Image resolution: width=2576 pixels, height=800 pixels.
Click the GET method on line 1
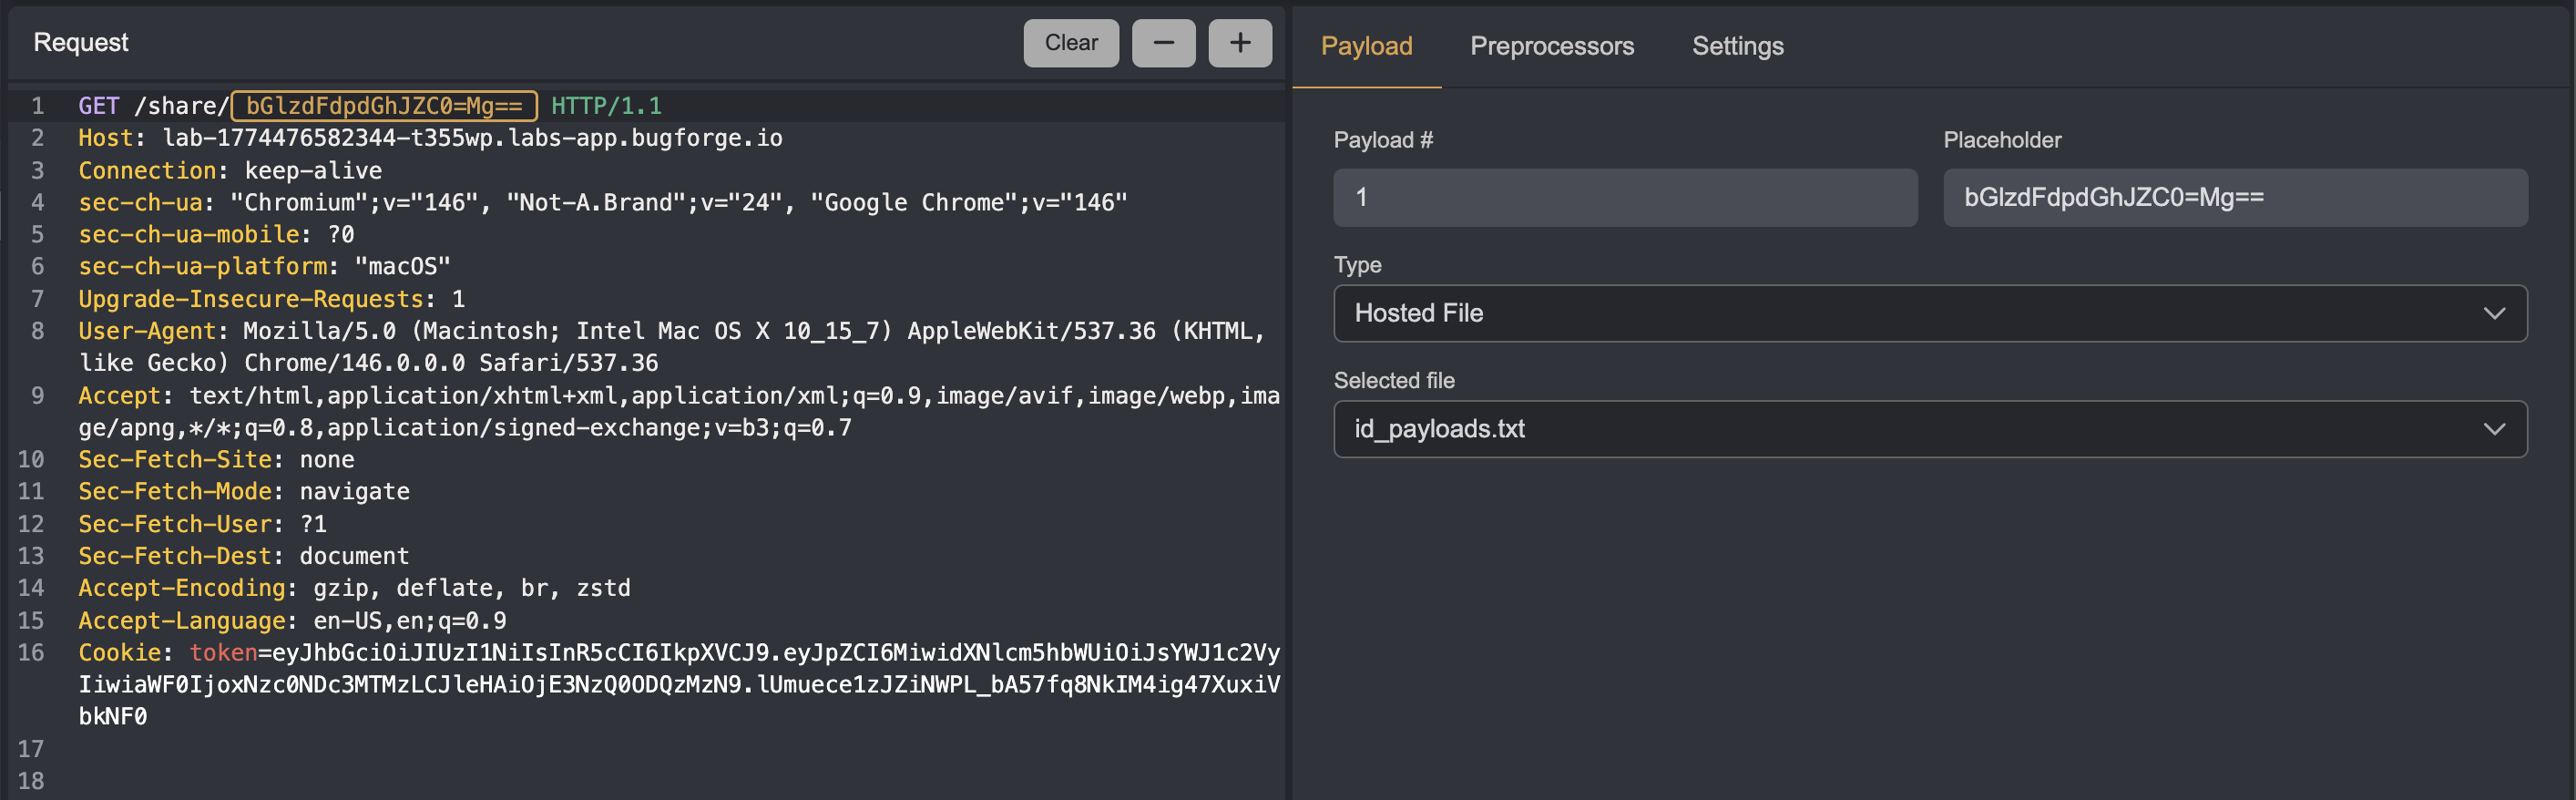(99, 106)
